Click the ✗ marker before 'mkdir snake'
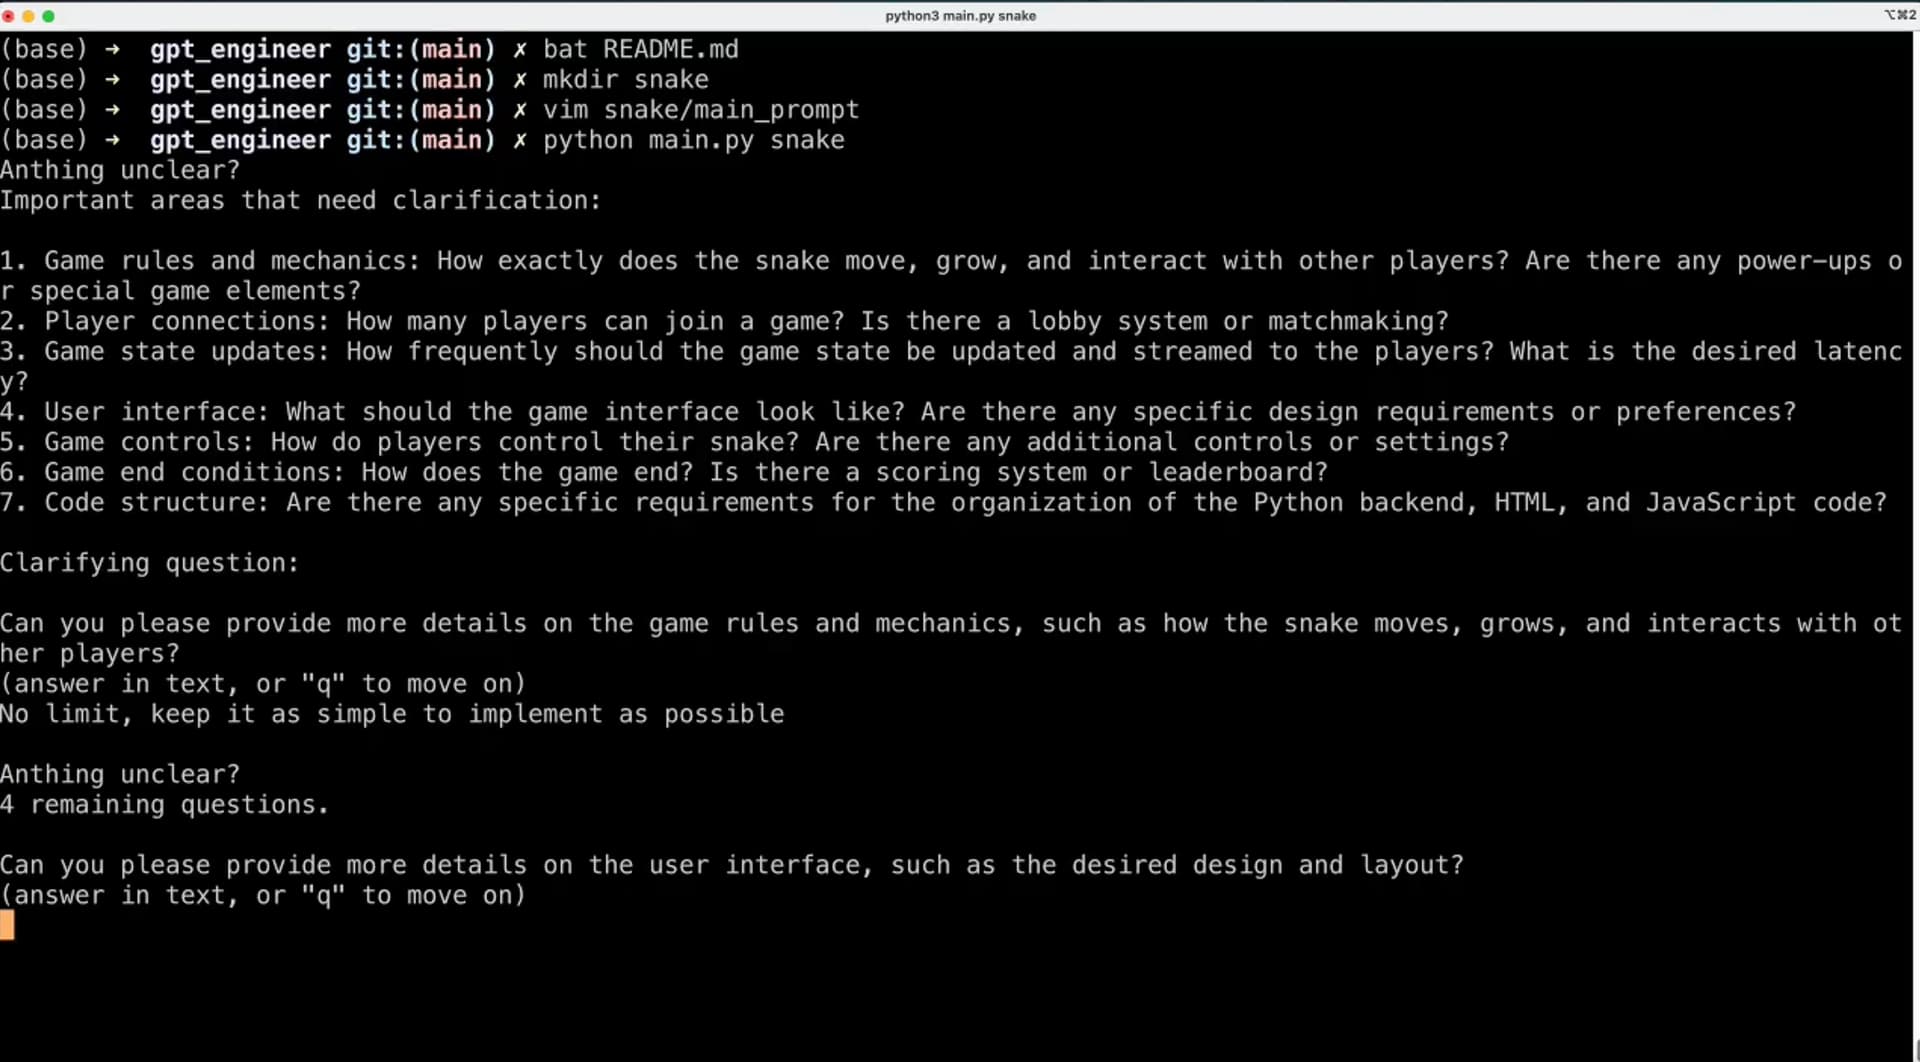The height and width of the screenshot is (1062, 1920). 519,80
